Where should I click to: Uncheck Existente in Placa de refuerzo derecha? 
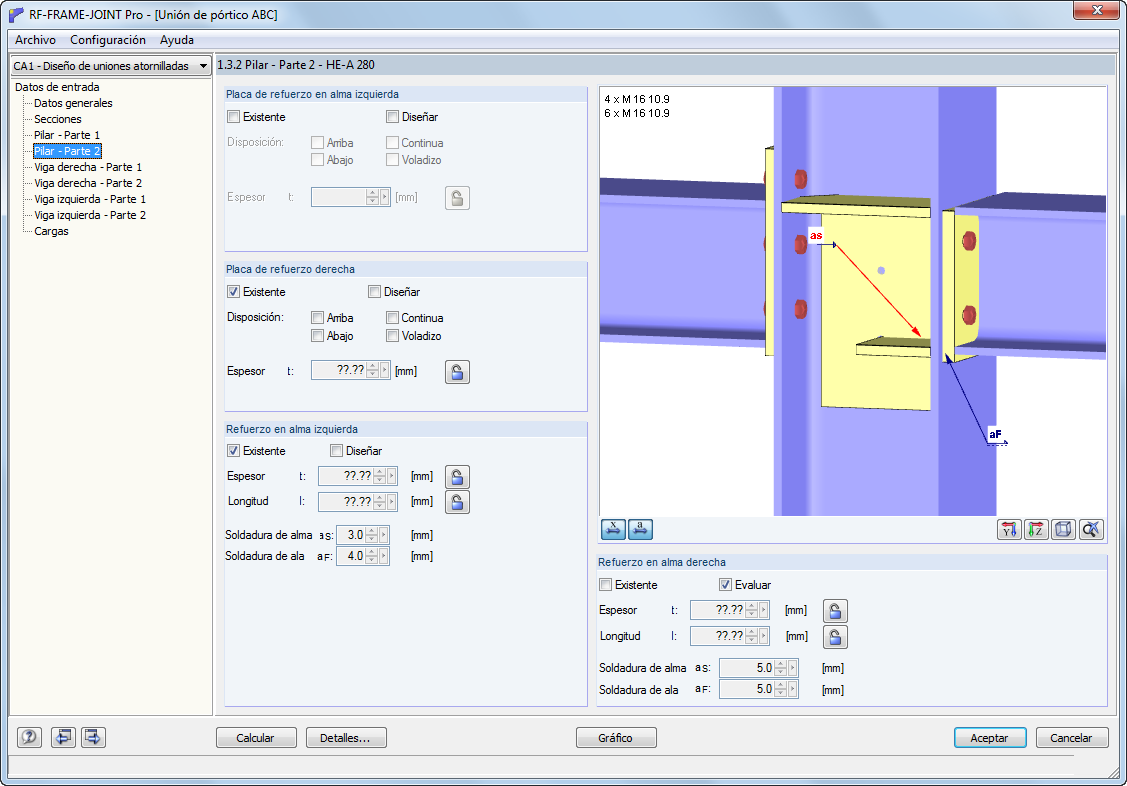[234, 292]
